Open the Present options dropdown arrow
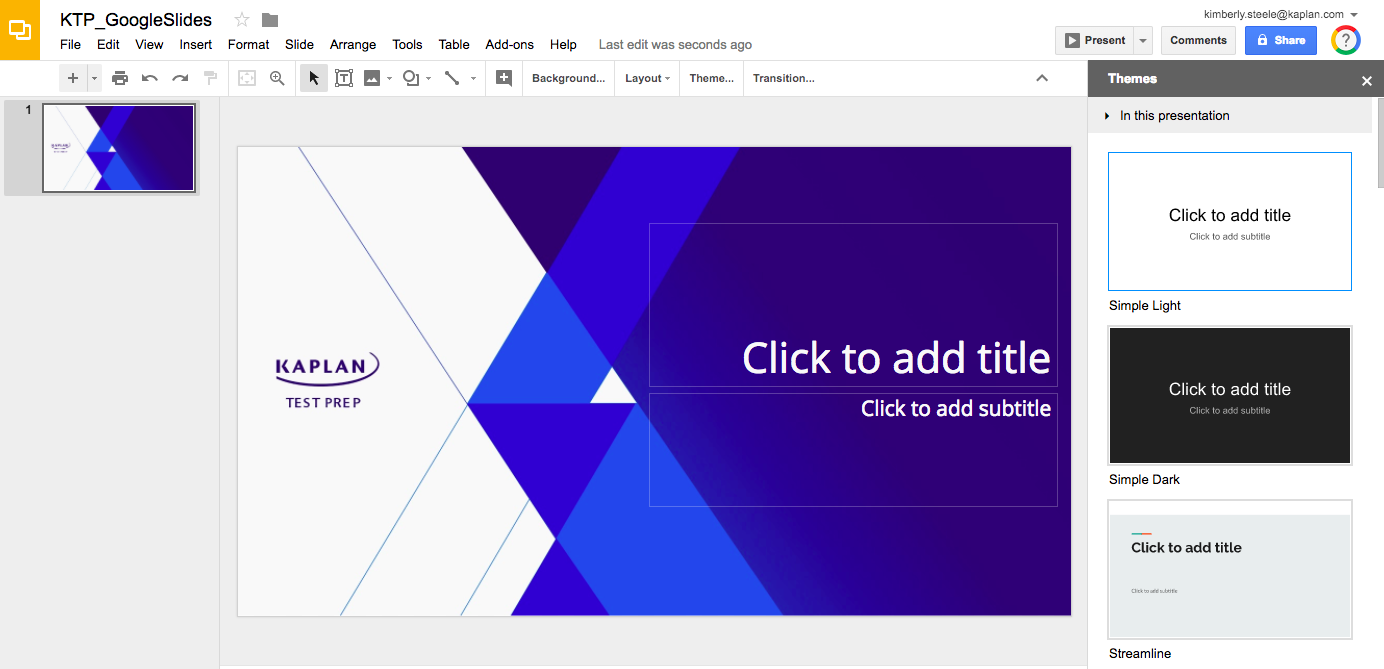 (x=1143, y=41)
